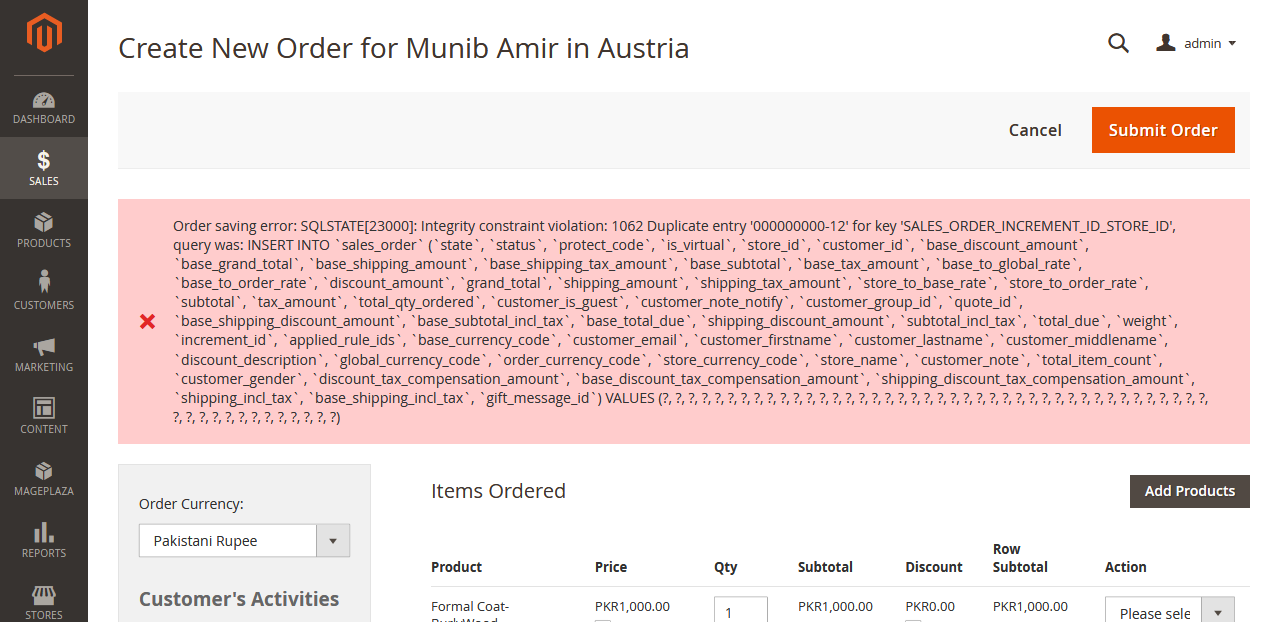Open the Mageplaza extensions menu
Image resolution: width=1280 pixels, height=622 pixels.
click(44, 478)
